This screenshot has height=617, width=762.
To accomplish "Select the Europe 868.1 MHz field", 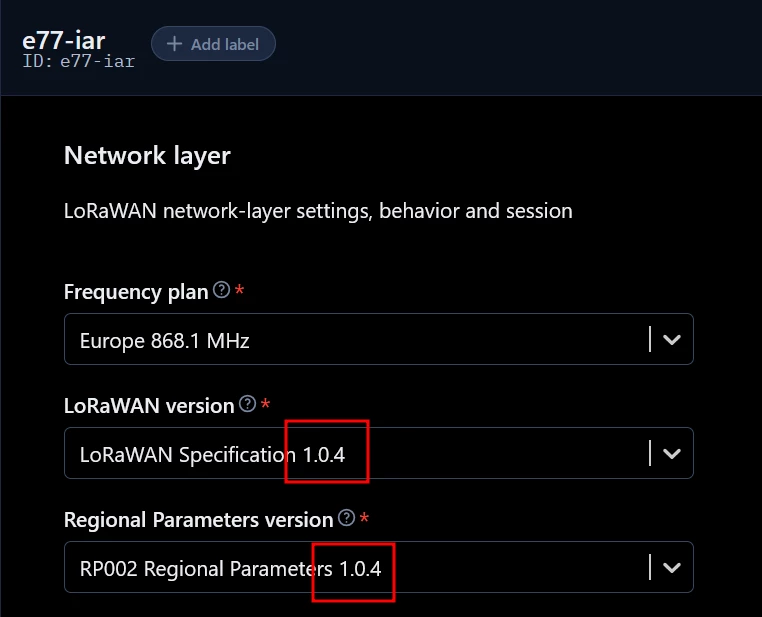I will coord(379,339).
